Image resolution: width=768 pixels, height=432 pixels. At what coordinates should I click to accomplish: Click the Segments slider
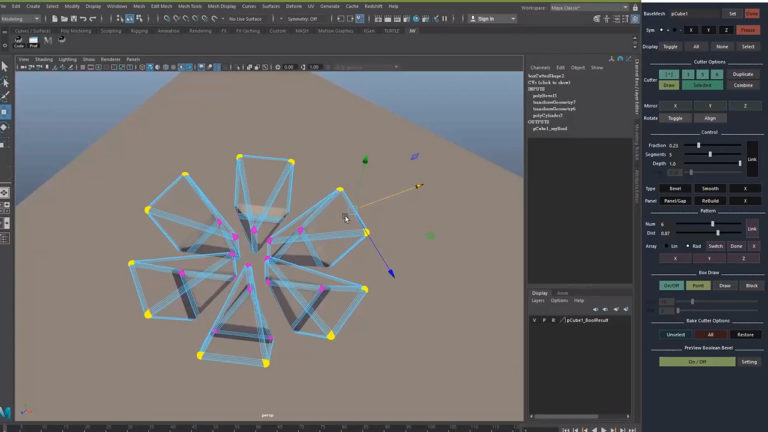712,154
